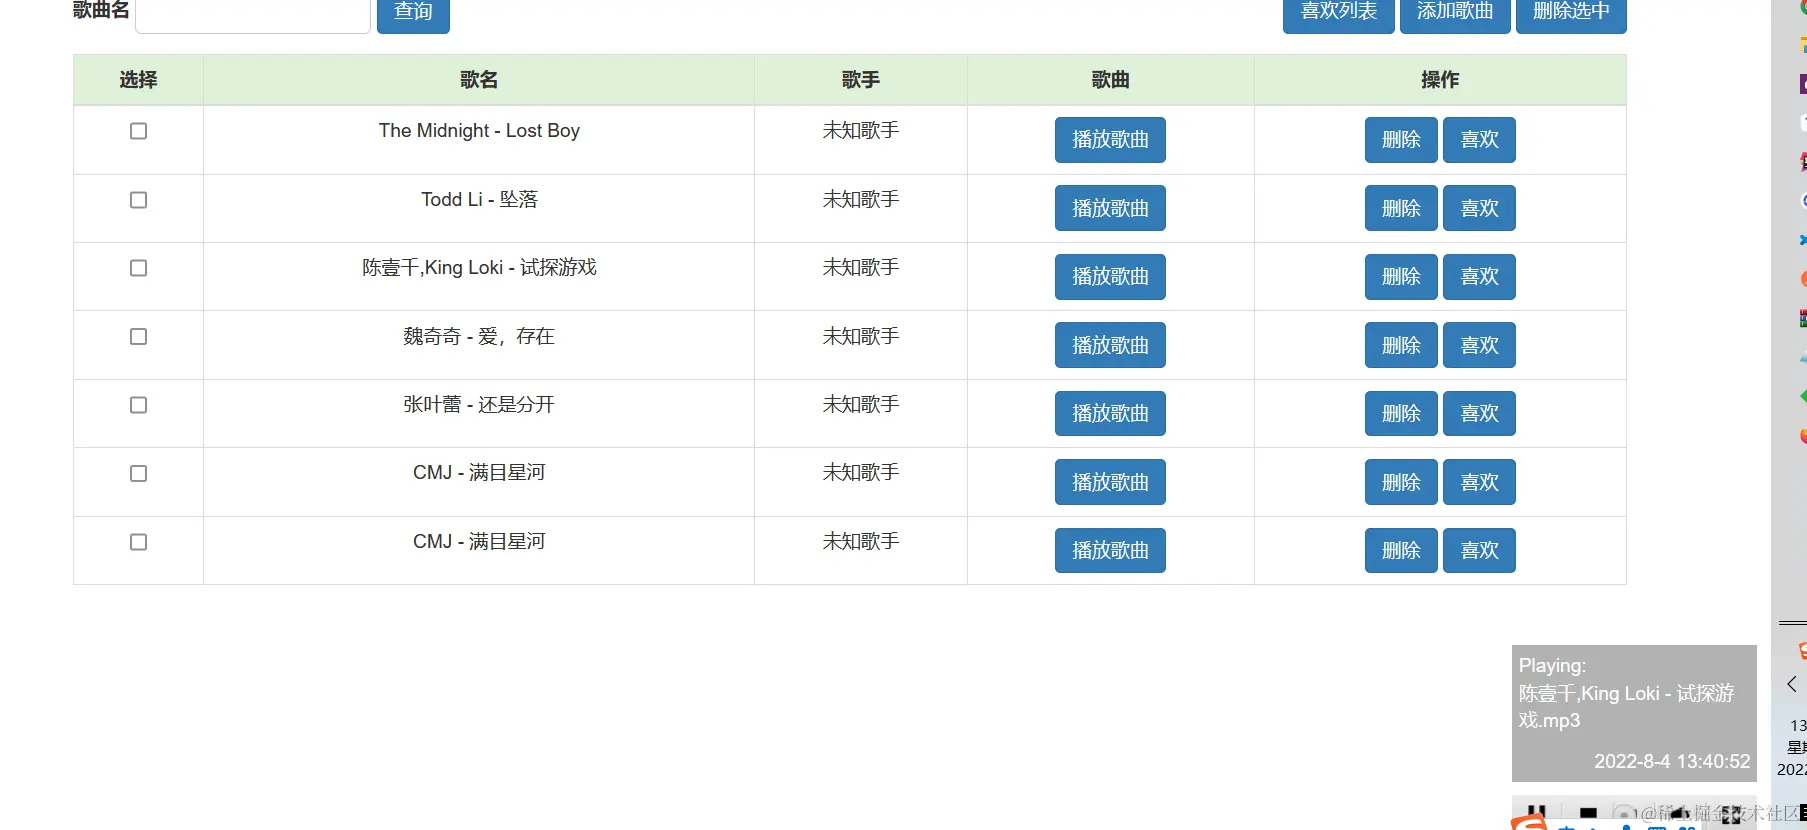Image resolution: width=1807 pixels, height=830 pixels.
Task: Click the stop square in the player bar
Action: pyautogui.click(x=1588, y=814)
